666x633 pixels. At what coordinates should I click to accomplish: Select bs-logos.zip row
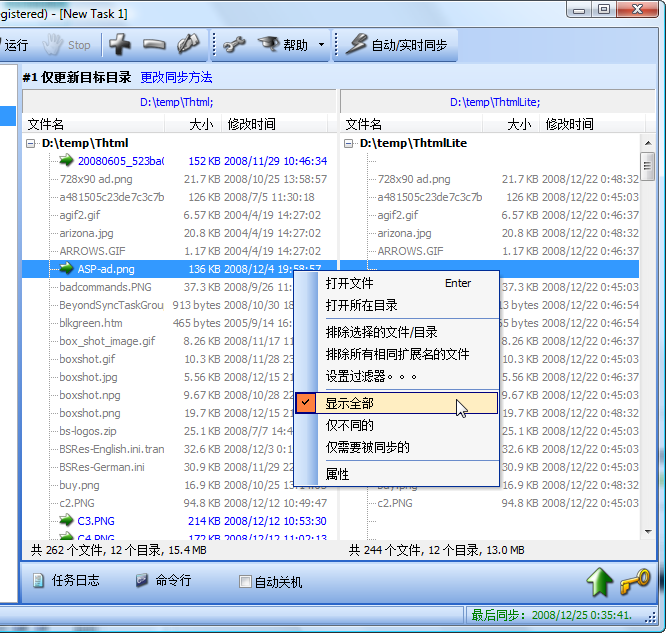click(x=87, y=431)
